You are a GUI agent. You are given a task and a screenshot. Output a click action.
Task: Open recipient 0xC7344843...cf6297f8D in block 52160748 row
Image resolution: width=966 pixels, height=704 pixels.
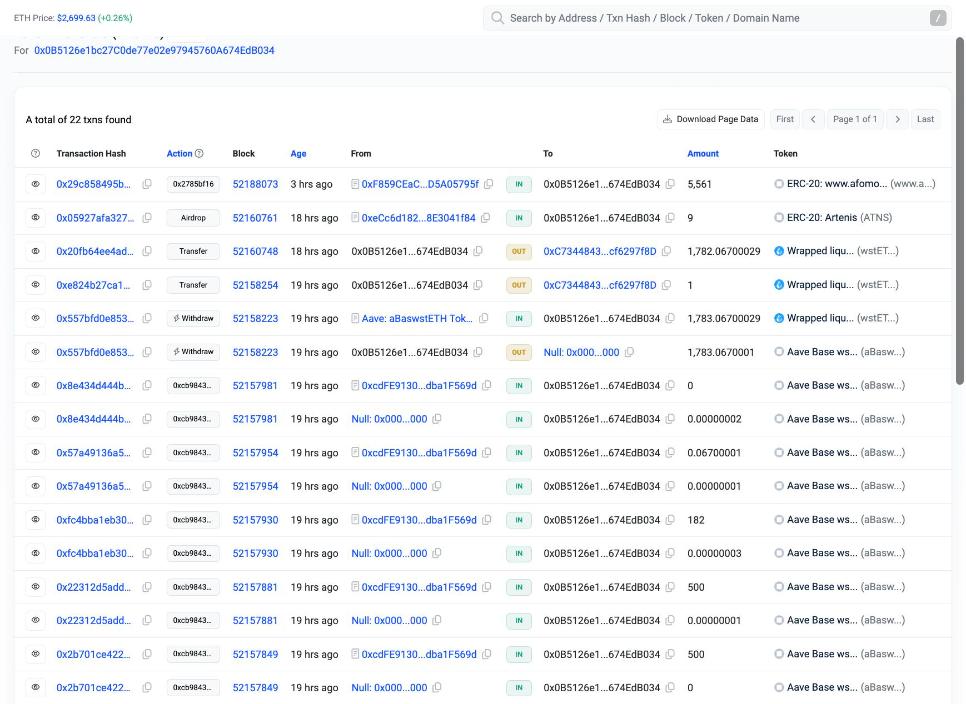[599, 251]
